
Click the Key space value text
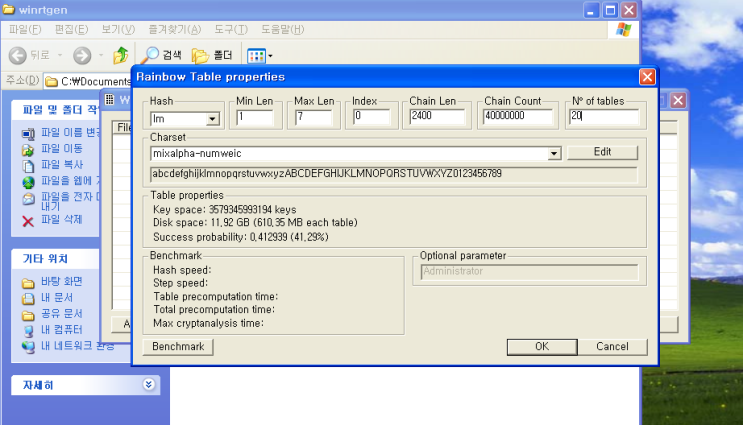252,210
